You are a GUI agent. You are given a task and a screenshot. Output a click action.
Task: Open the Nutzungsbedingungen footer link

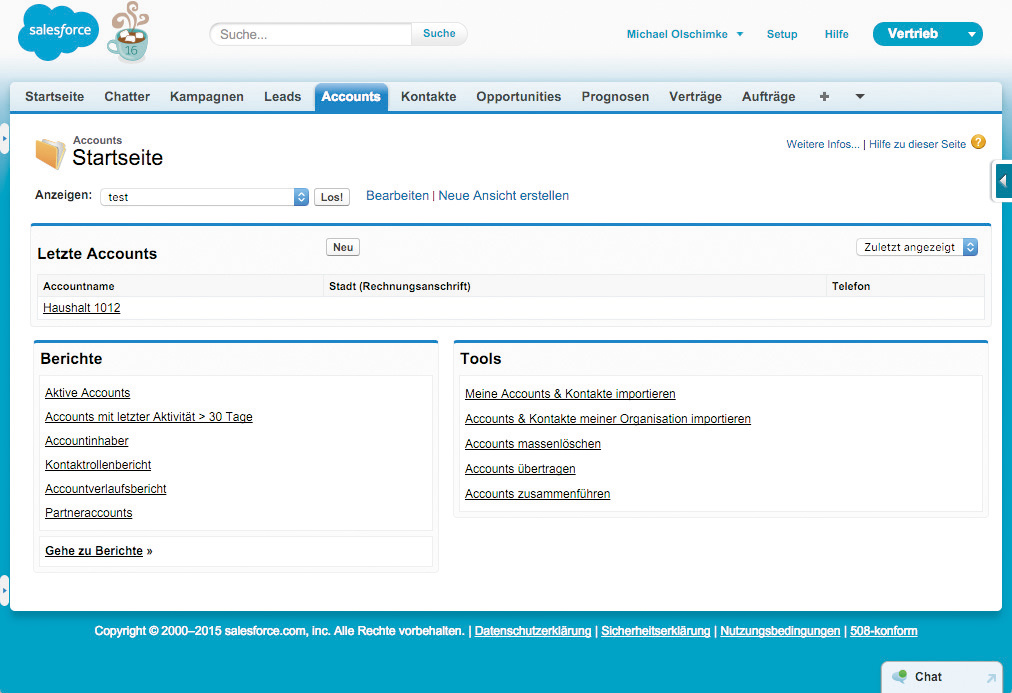pyautogui.click(x=780, y=631)
